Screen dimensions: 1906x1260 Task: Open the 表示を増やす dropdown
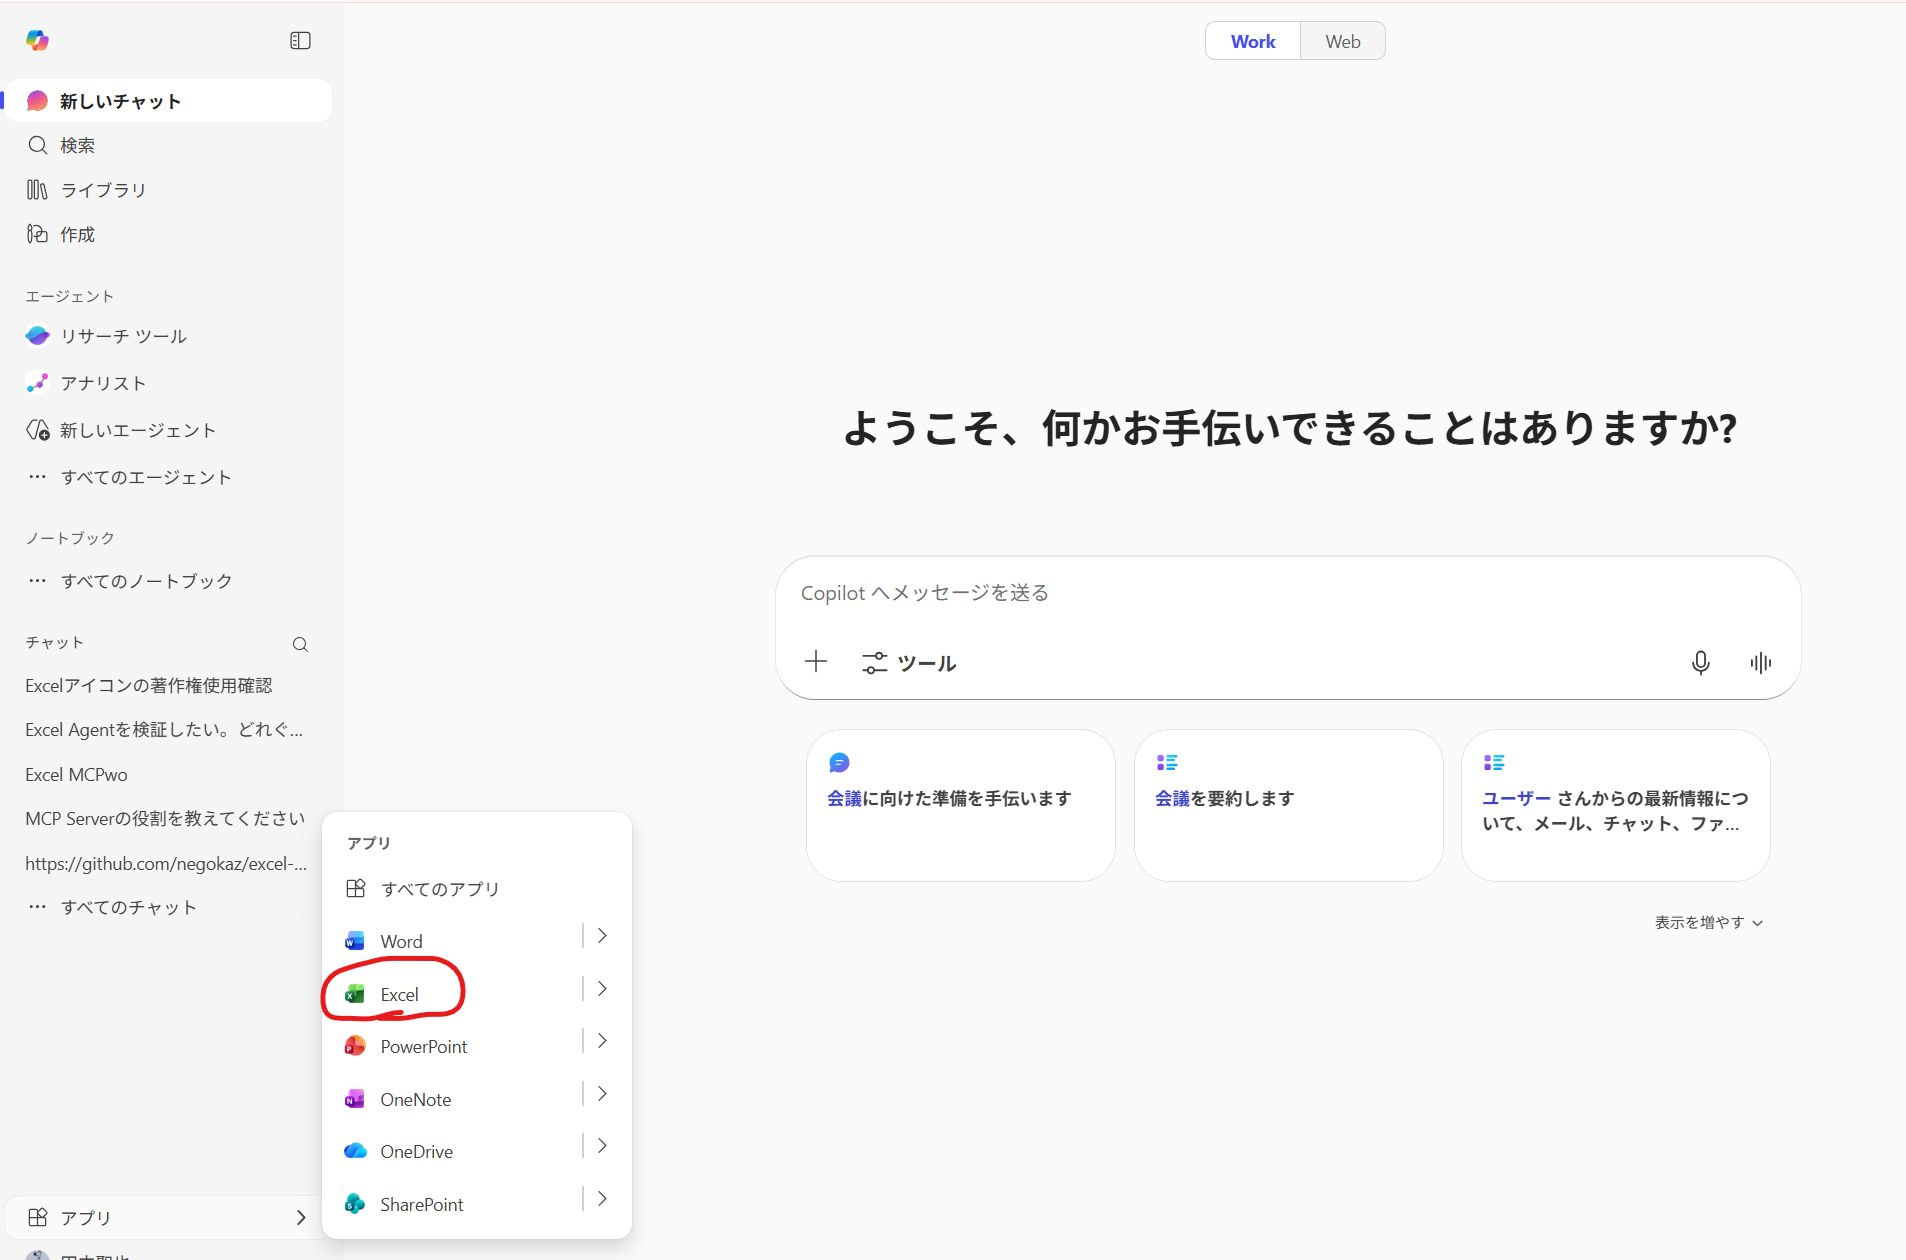click(1707, 922)
